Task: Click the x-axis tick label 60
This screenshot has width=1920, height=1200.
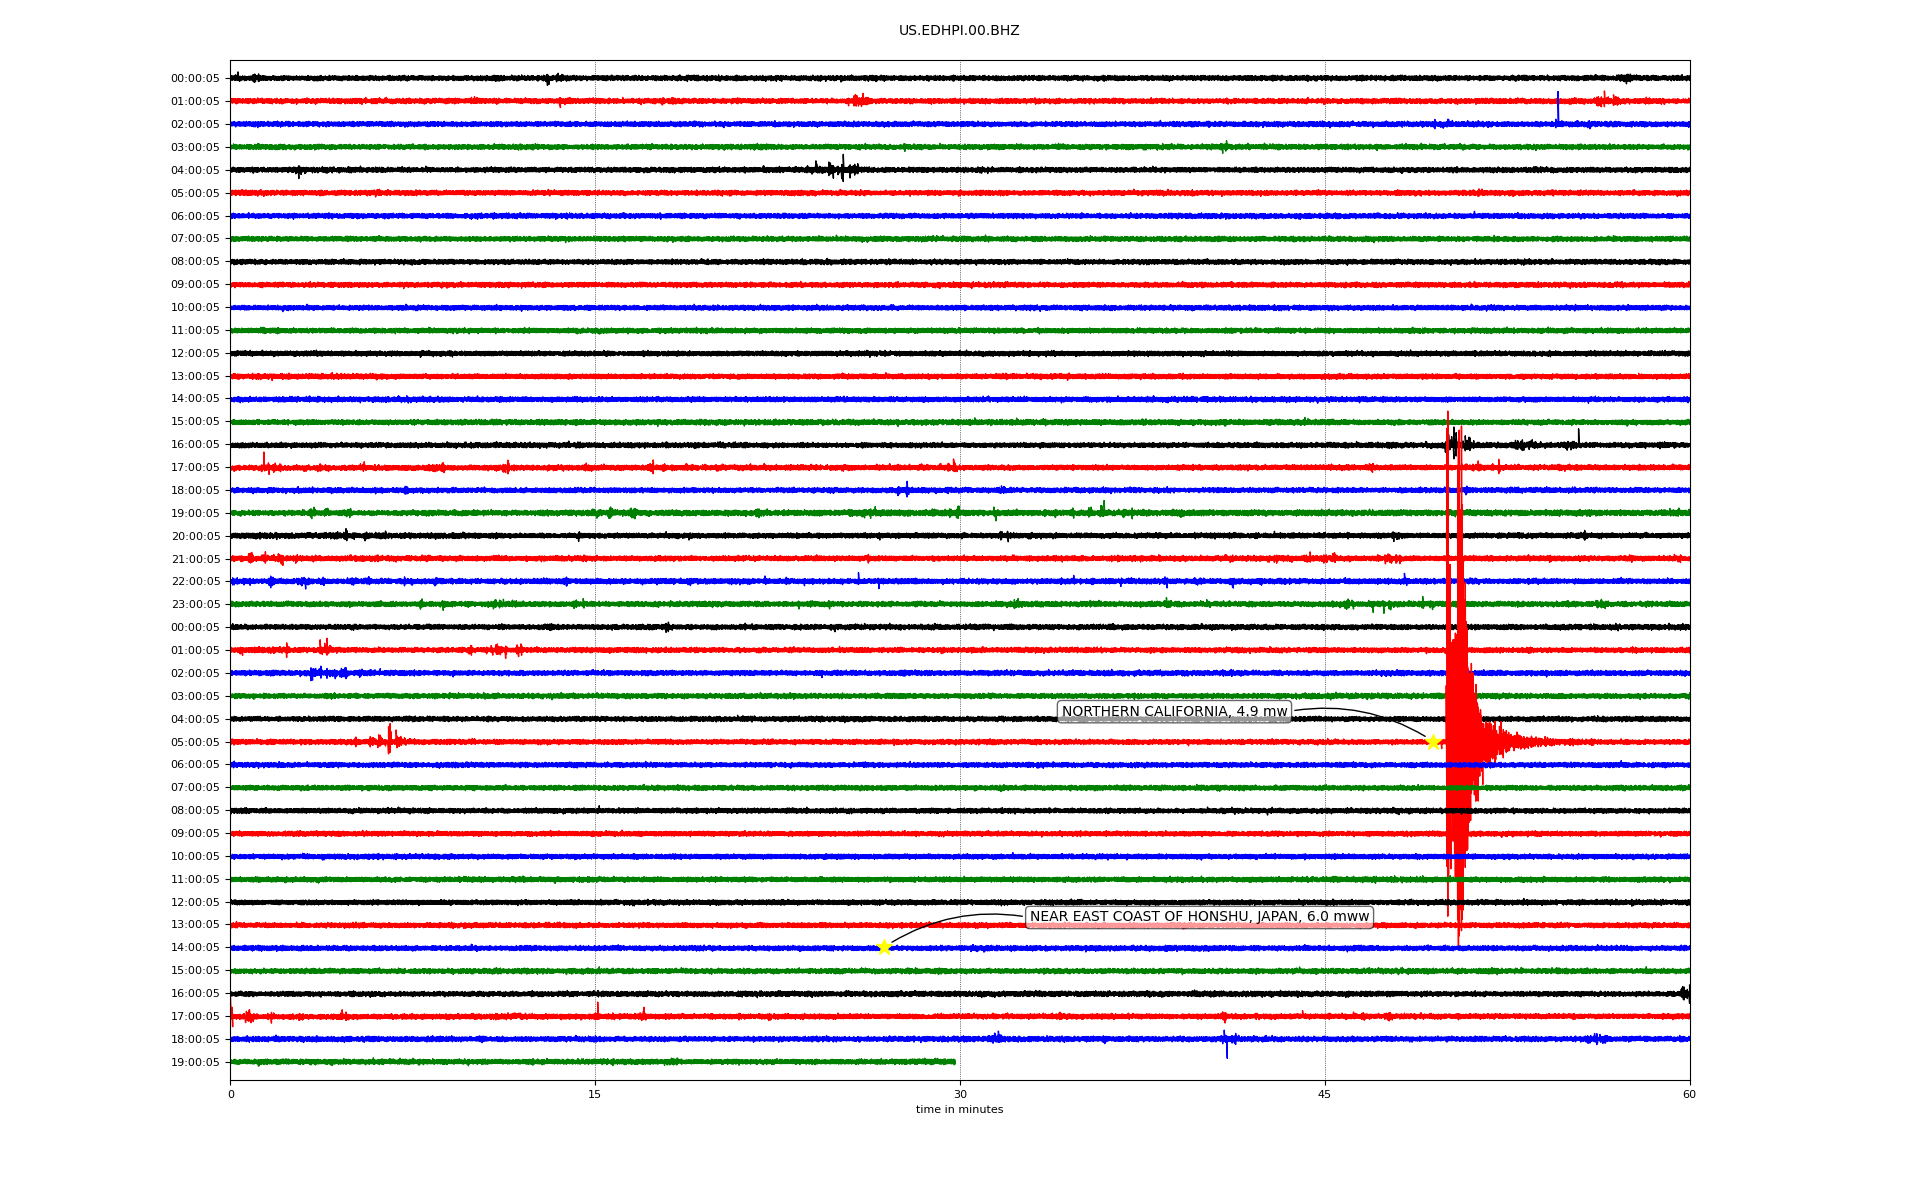Action: pos(1689,1094)
